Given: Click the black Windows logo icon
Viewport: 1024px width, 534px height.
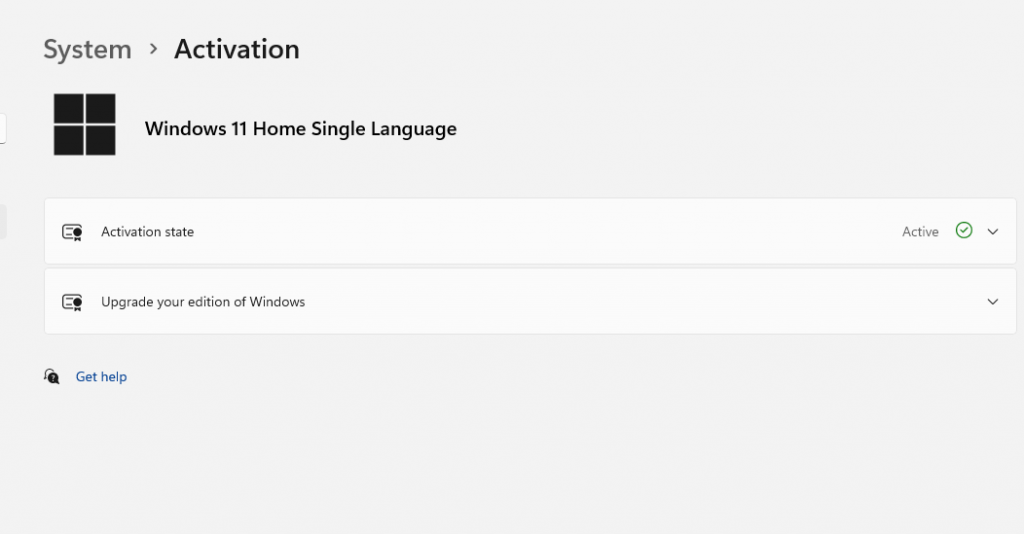Looking at the screenshot, I should (x=84, y=124).
